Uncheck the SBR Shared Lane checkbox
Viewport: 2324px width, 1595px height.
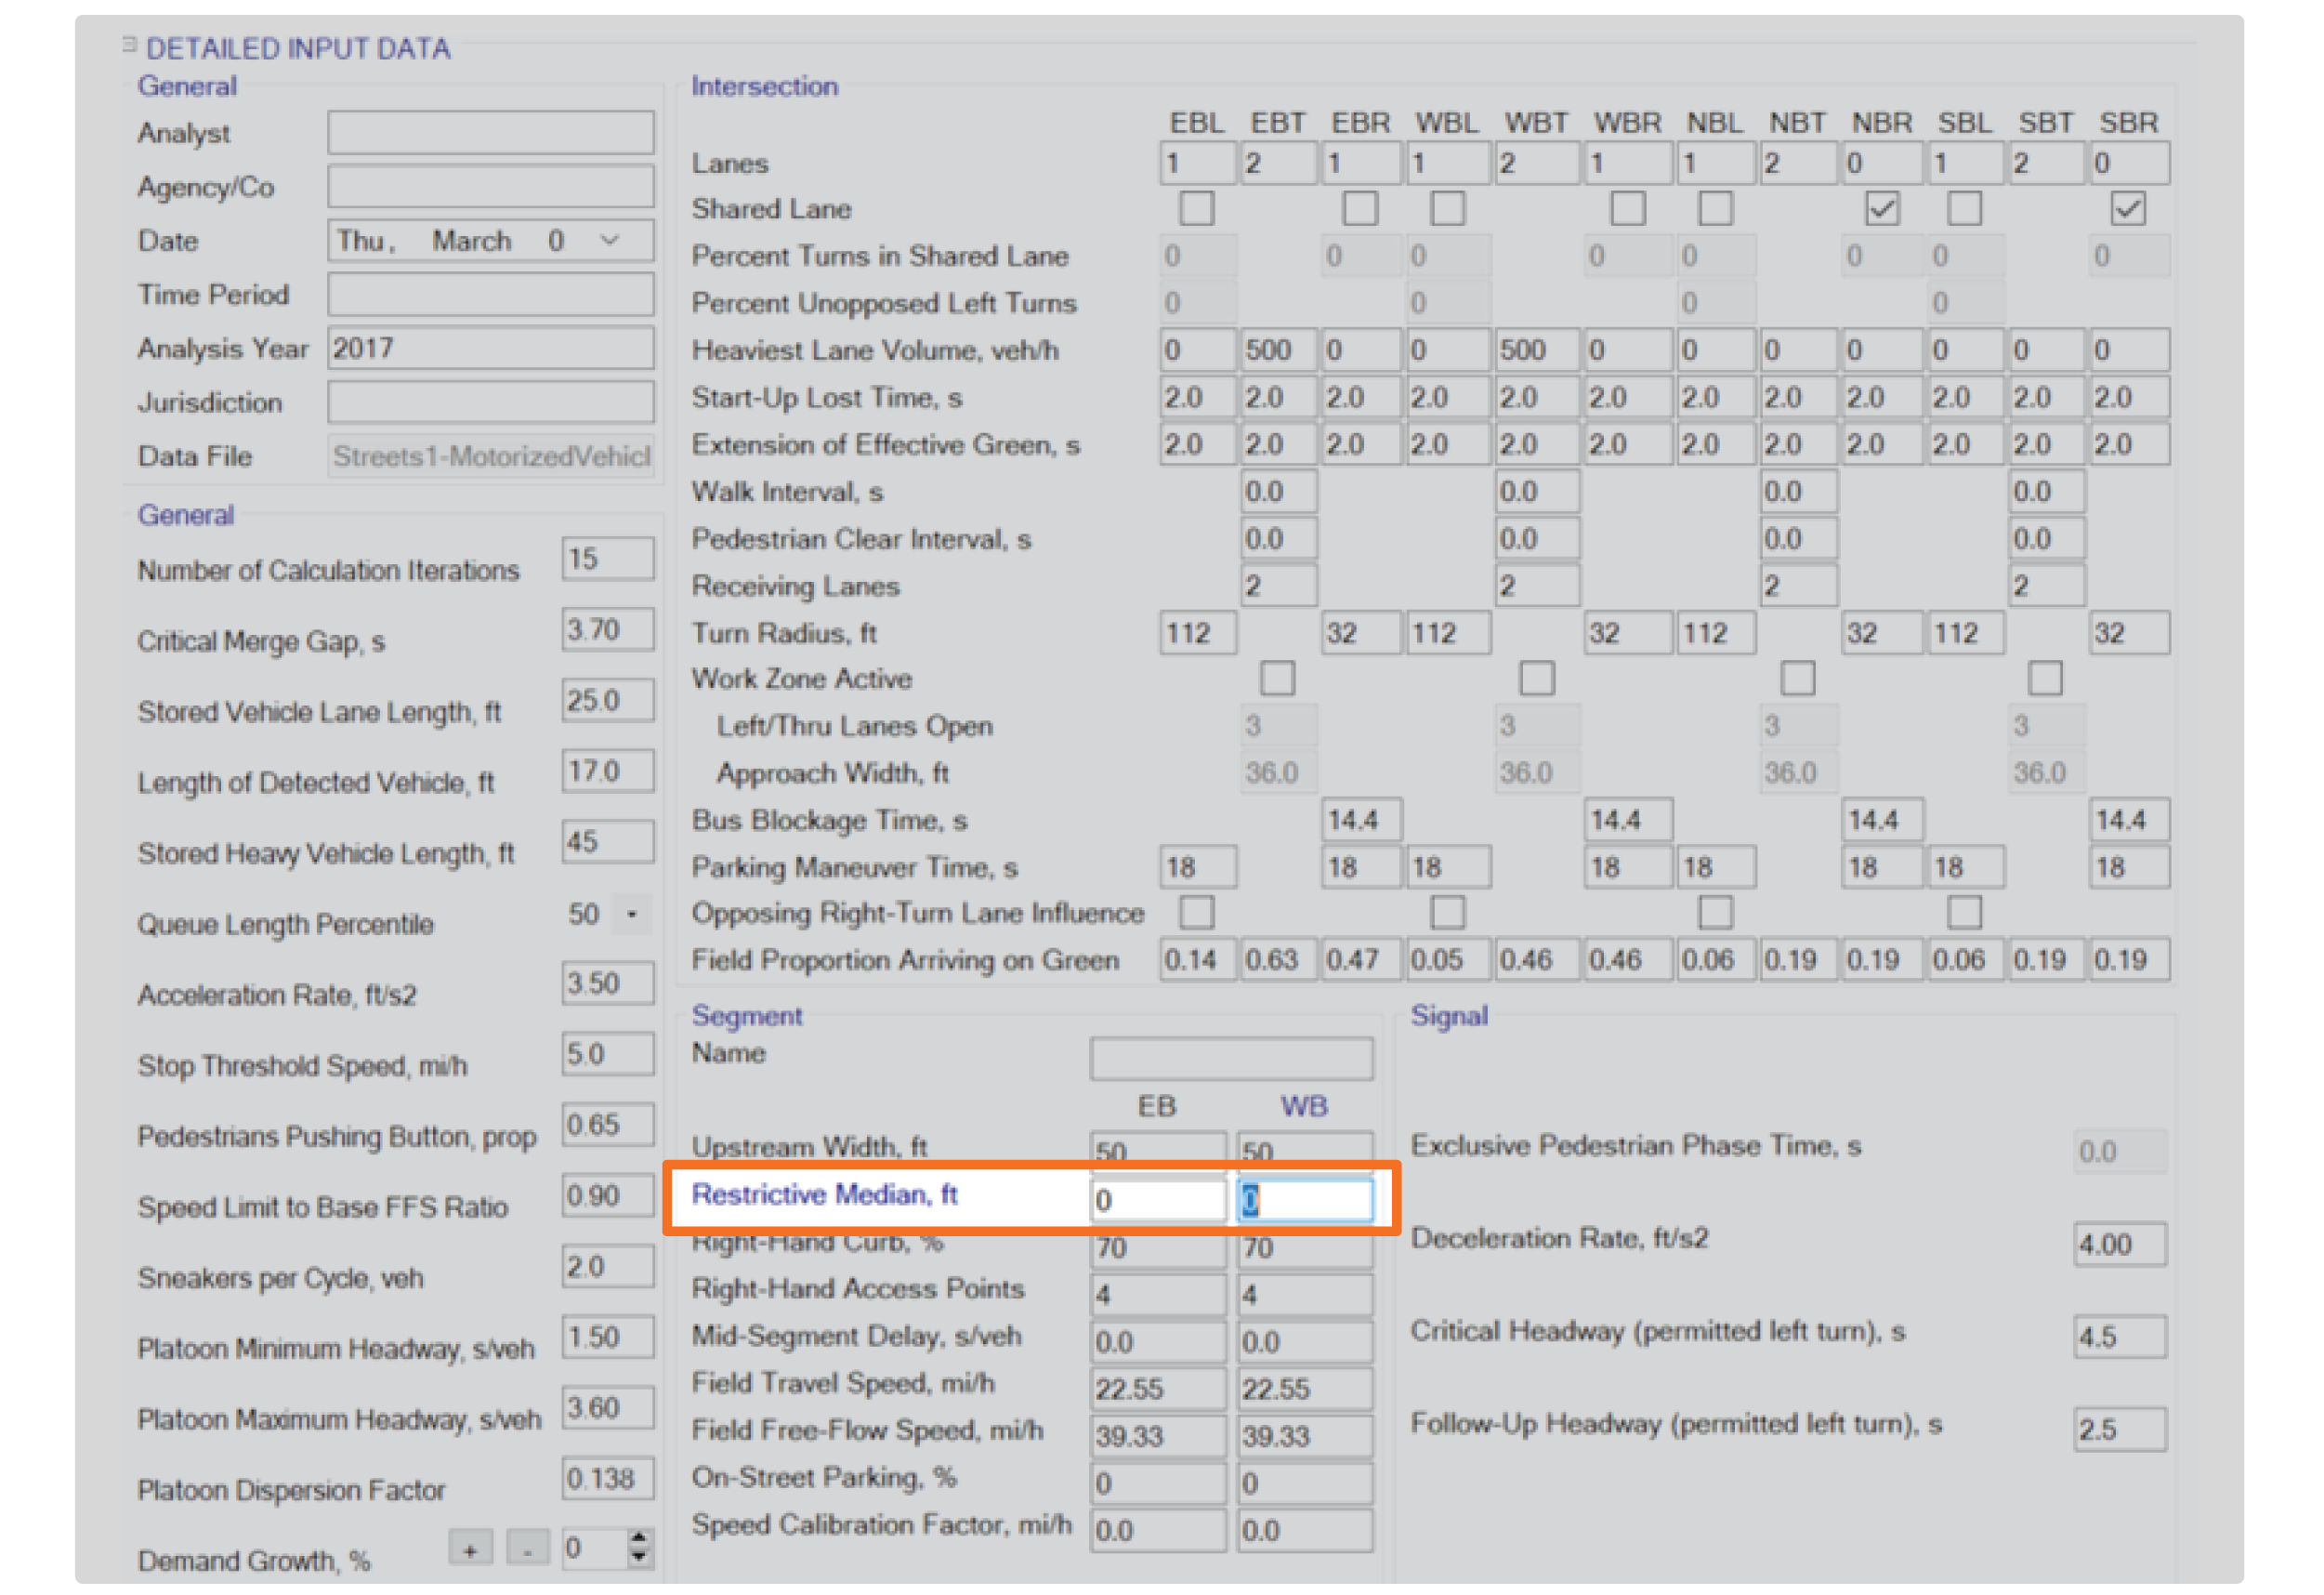(2128, 208)
